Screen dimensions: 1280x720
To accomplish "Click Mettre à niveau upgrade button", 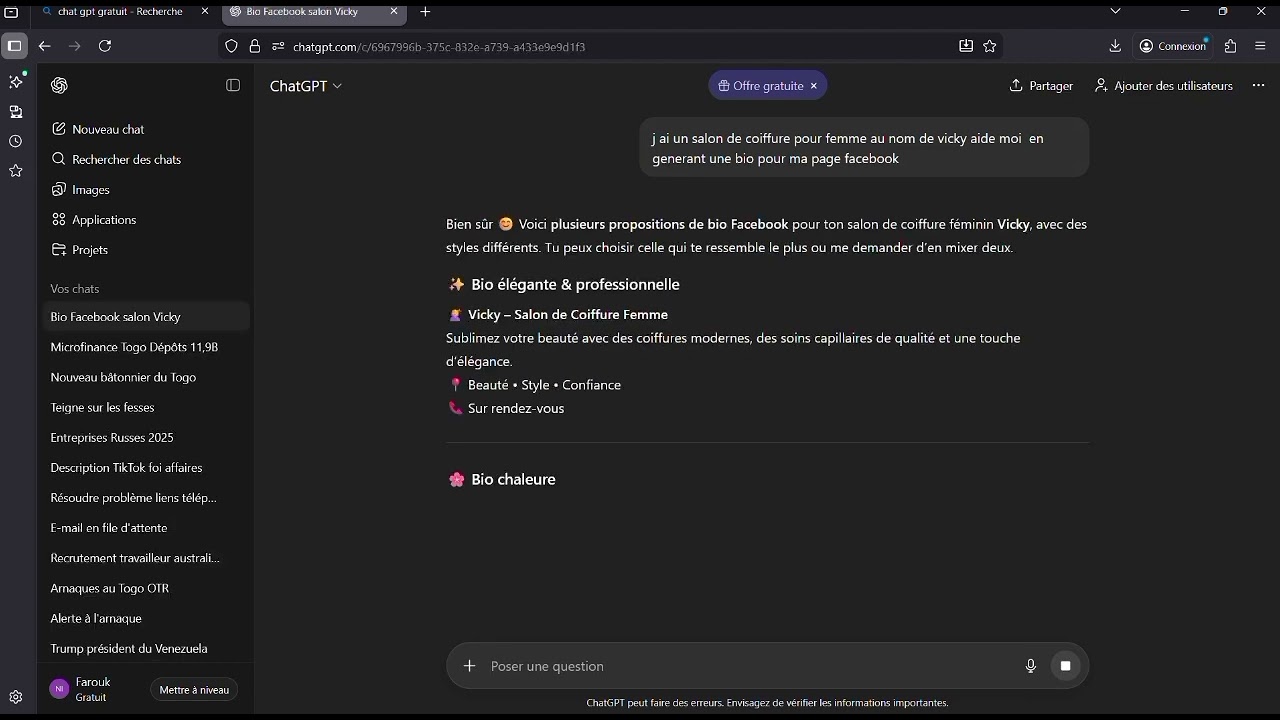I will [194, 690].
